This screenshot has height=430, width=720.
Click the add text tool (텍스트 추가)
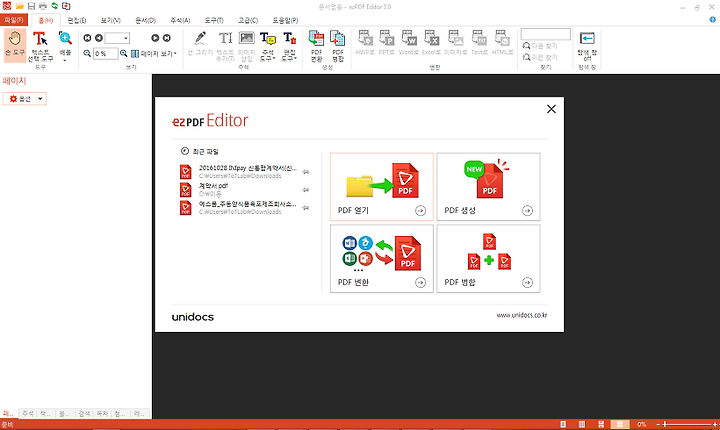point(225,45)
